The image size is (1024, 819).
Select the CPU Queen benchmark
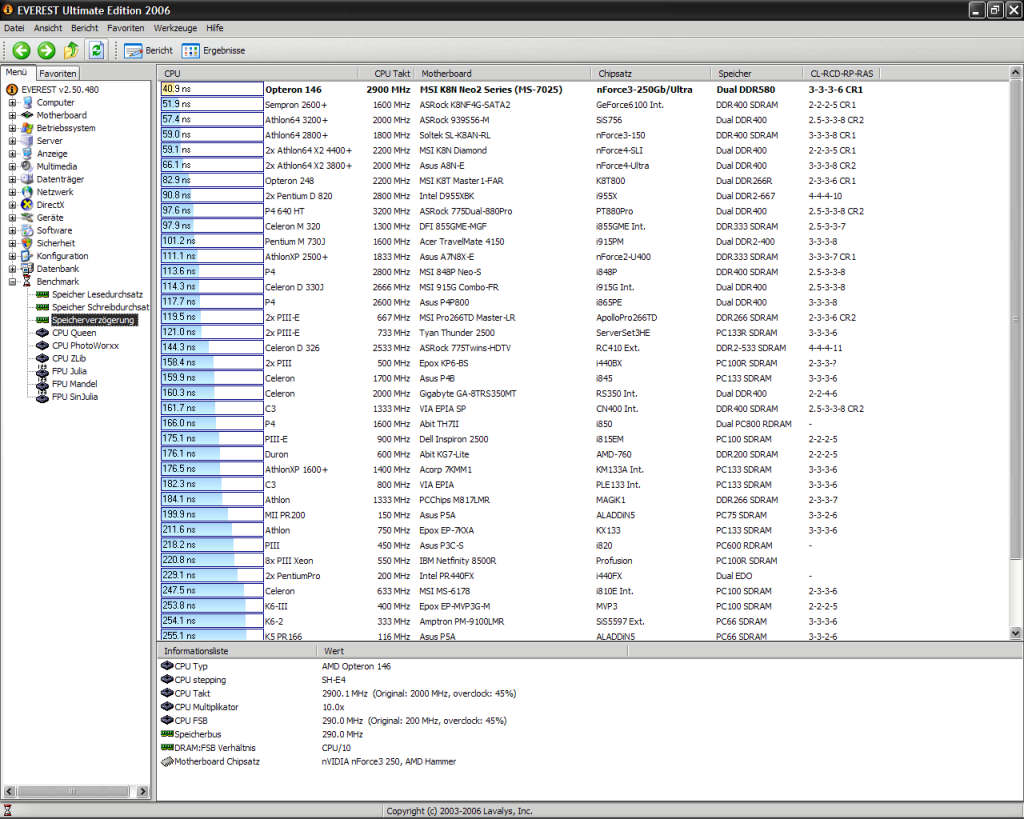pyautogui.click(x=74, y=332)
